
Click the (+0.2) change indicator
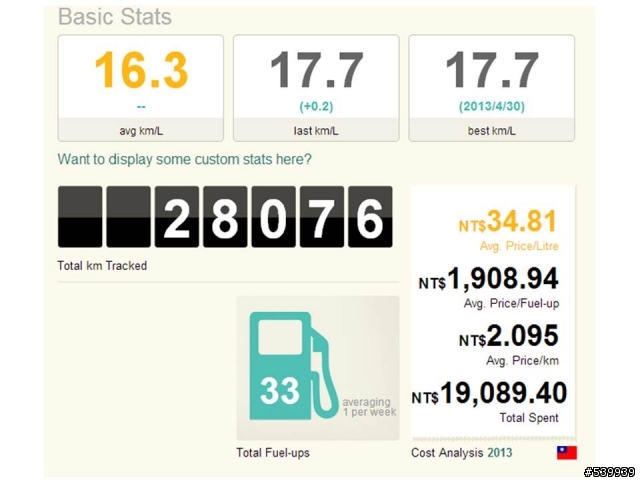click(316, 107)
